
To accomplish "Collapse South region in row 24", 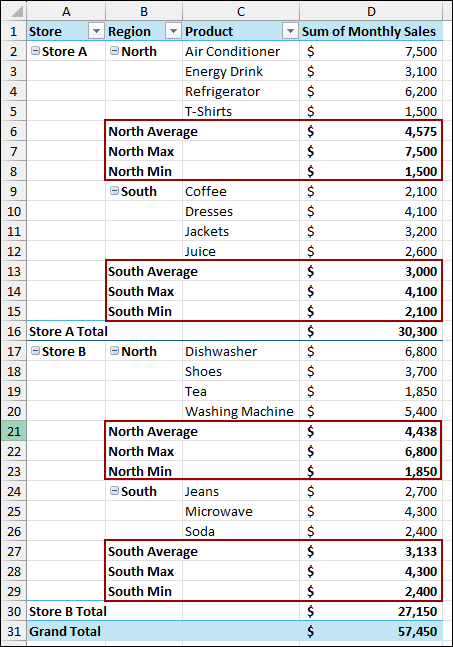I will [x=114, y=491].
